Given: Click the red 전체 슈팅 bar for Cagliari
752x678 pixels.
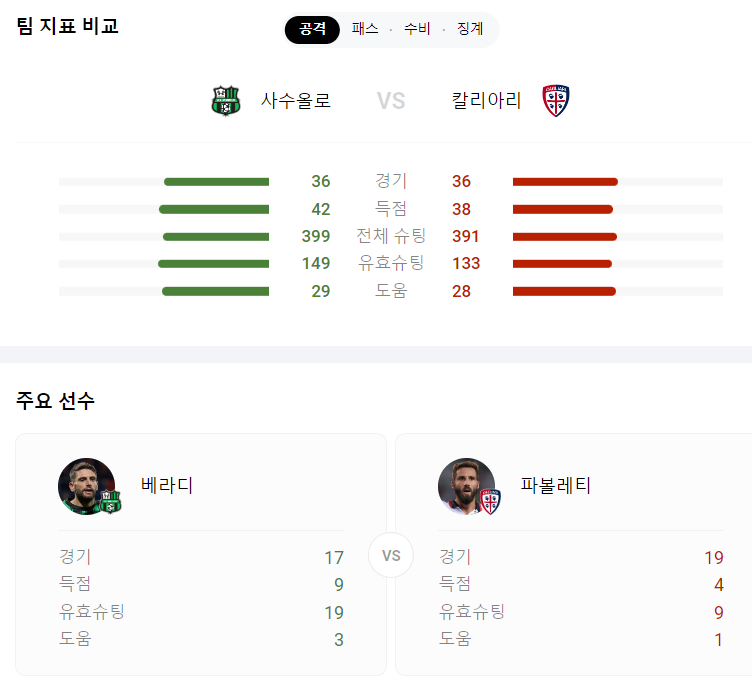Looking at the screenshot, I should [564, 237].
